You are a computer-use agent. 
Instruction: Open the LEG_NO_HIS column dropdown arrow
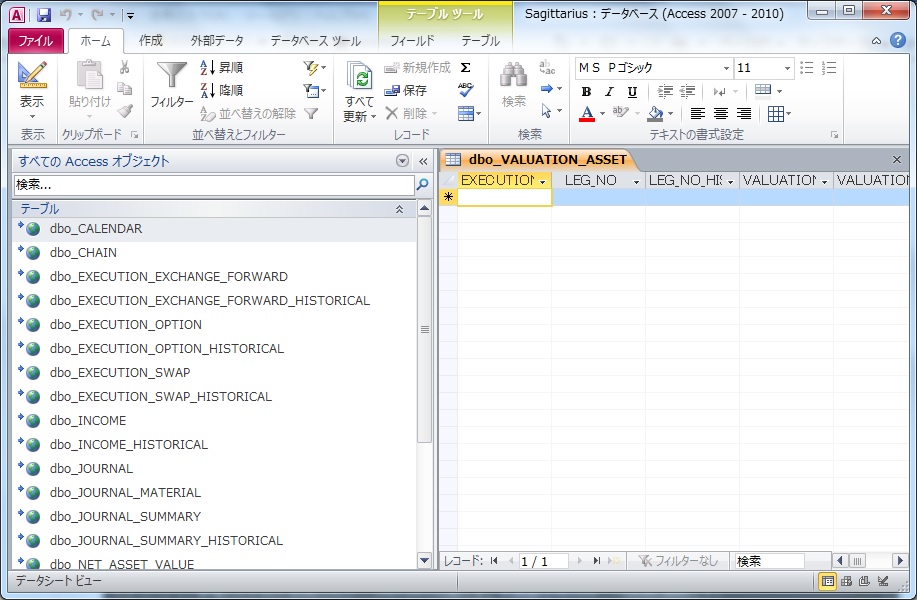pyautogui.click(x=730, y=182)
